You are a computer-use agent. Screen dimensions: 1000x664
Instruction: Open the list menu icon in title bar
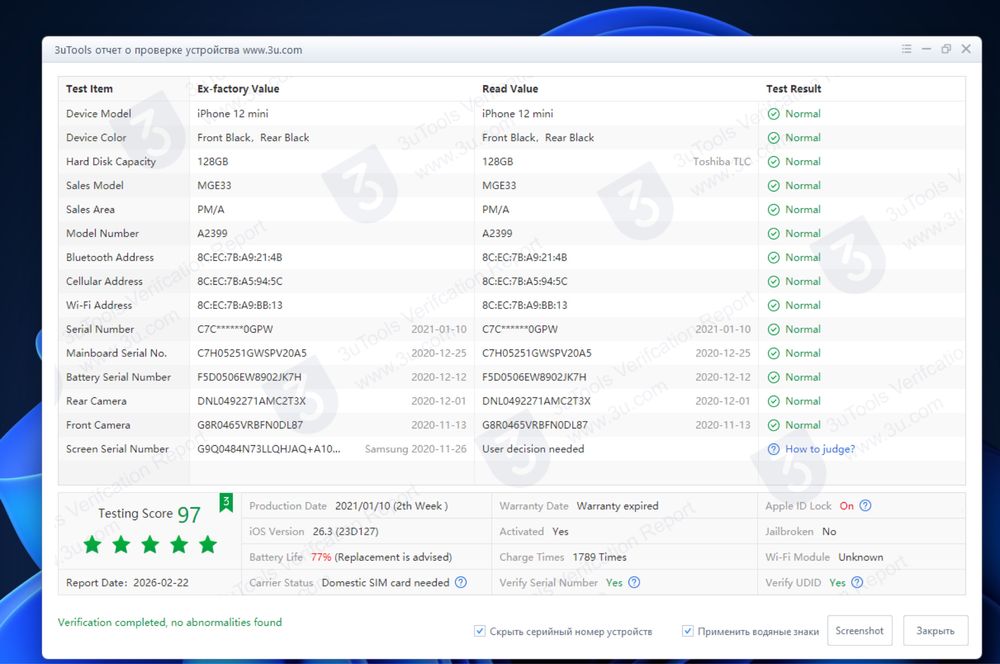pos(906,49)
